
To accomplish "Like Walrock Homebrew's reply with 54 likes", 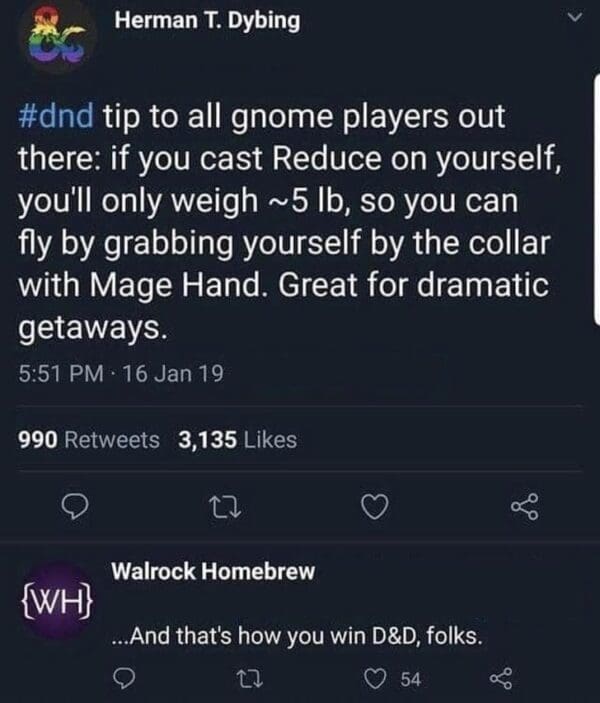I will coord(375,678).
